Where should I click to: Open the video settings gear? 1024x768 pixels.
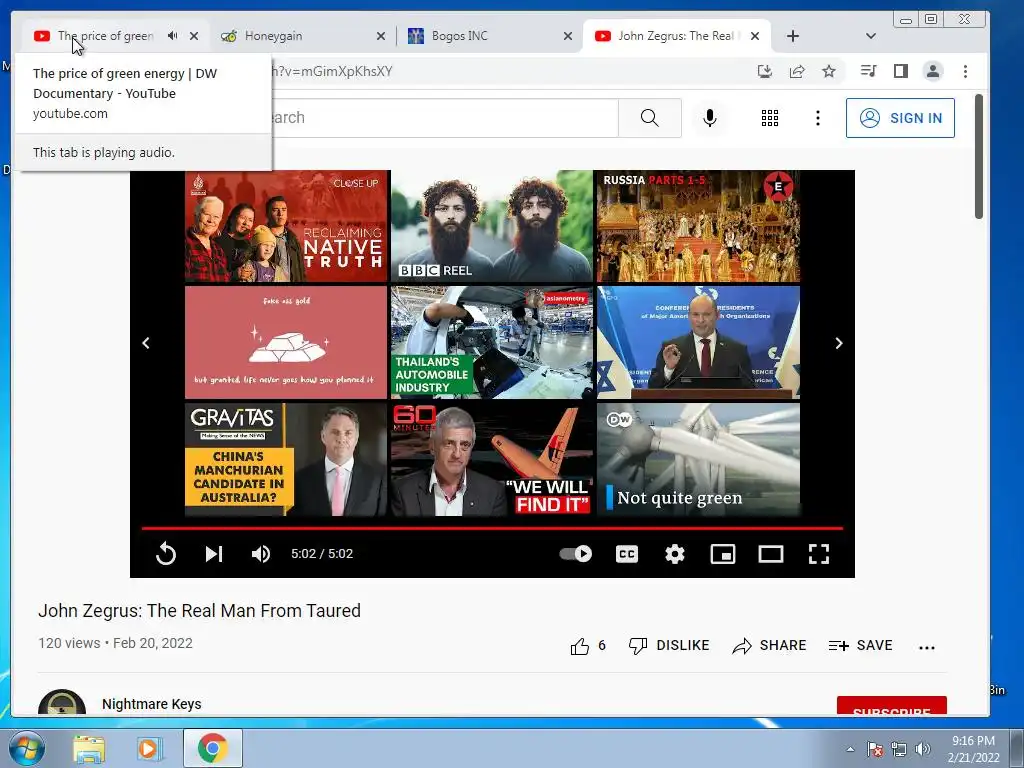coord(675,554)
